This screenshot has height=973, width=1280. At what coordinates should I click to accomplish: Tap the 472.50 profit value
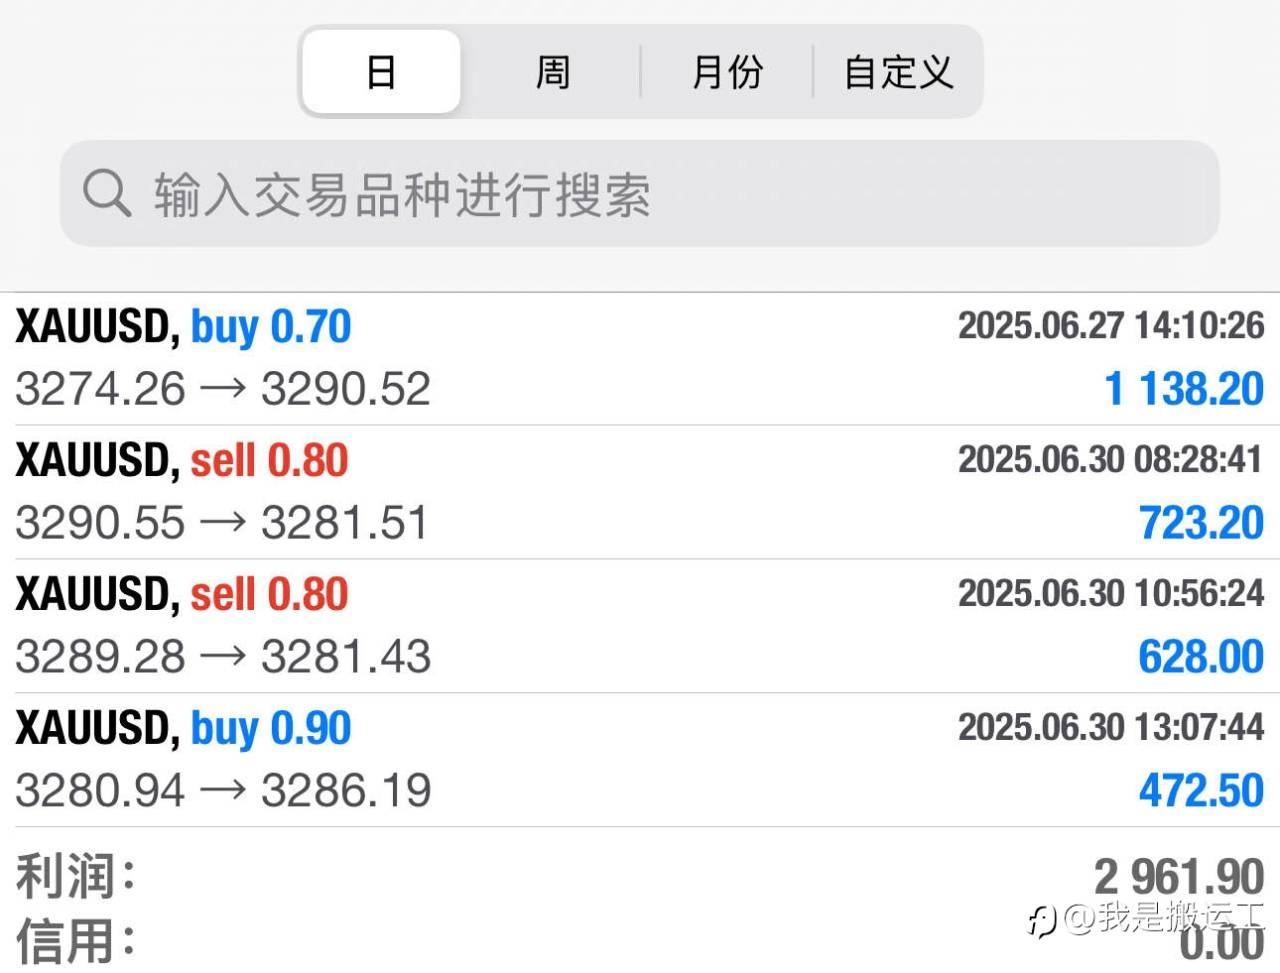tap(1201, 791)
